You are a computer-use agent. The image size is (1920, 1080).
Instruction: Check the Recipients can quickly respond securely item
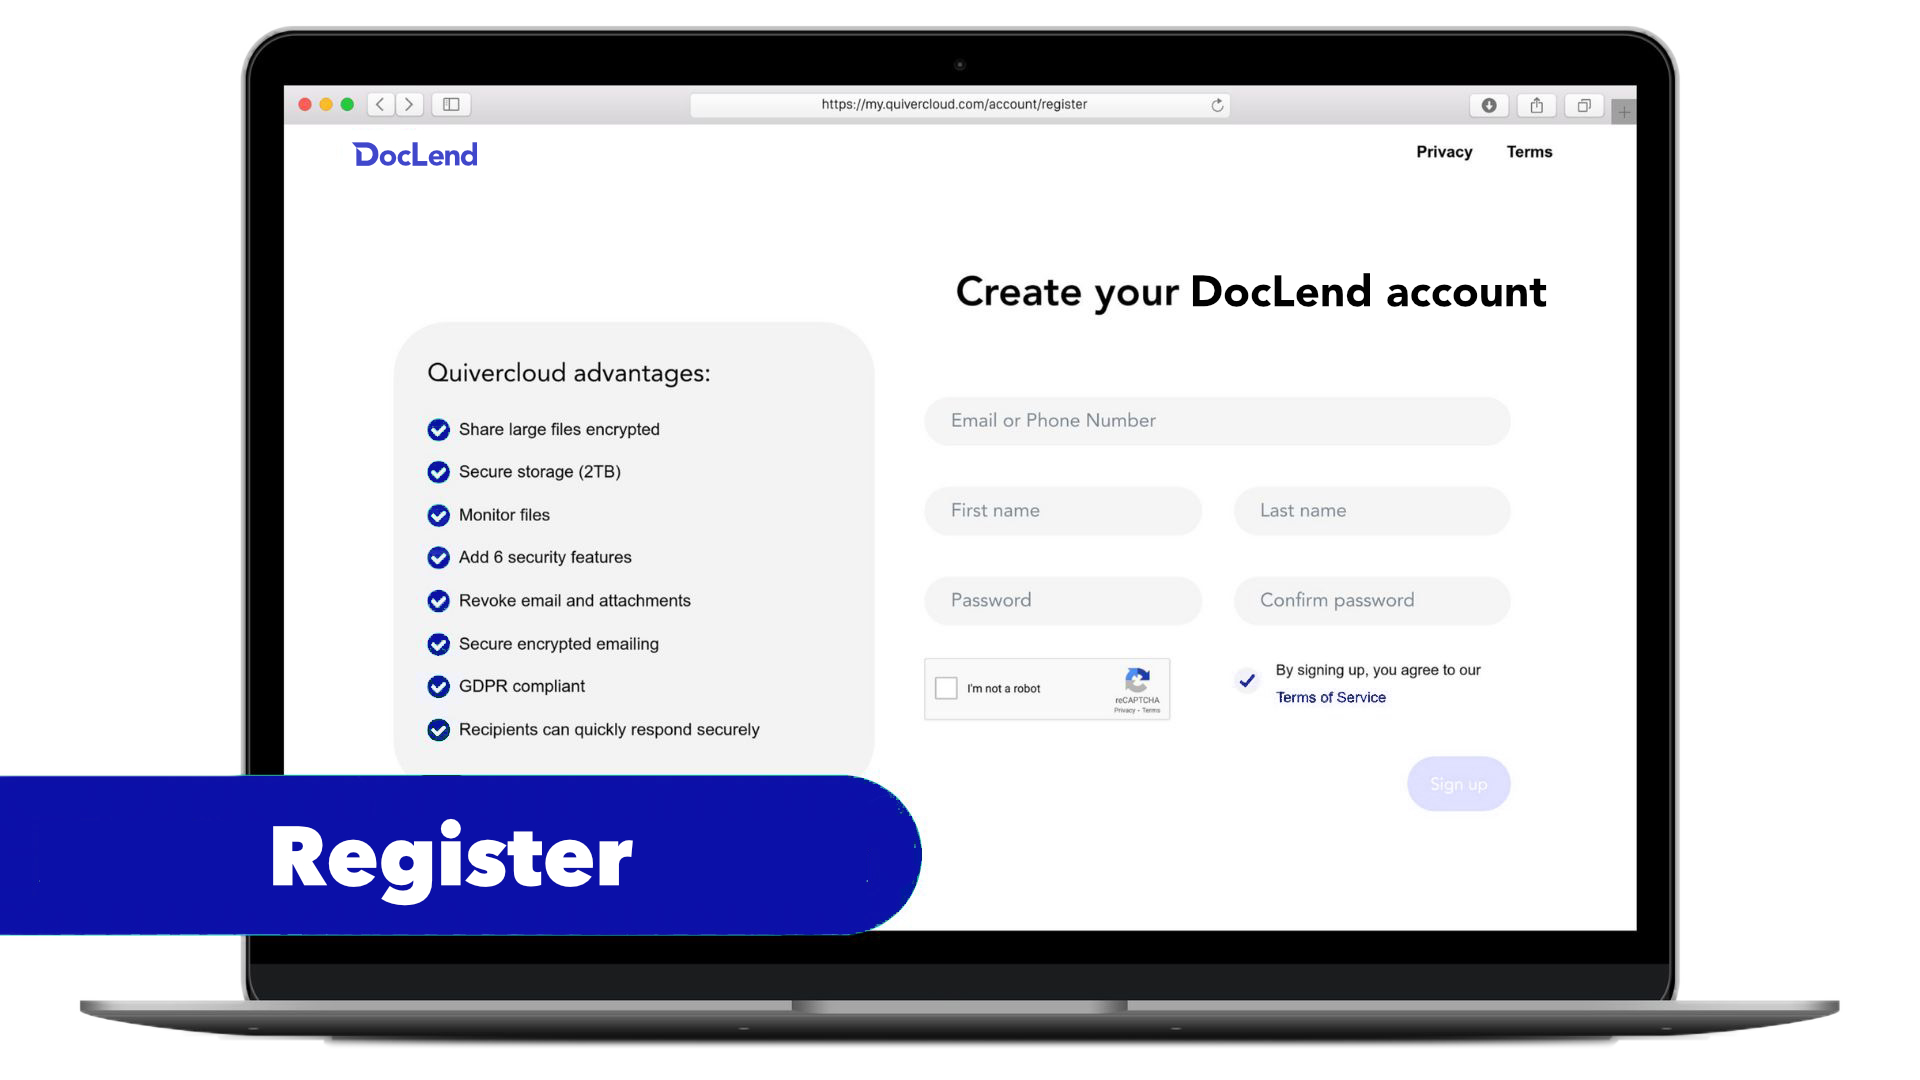point(439,729)
